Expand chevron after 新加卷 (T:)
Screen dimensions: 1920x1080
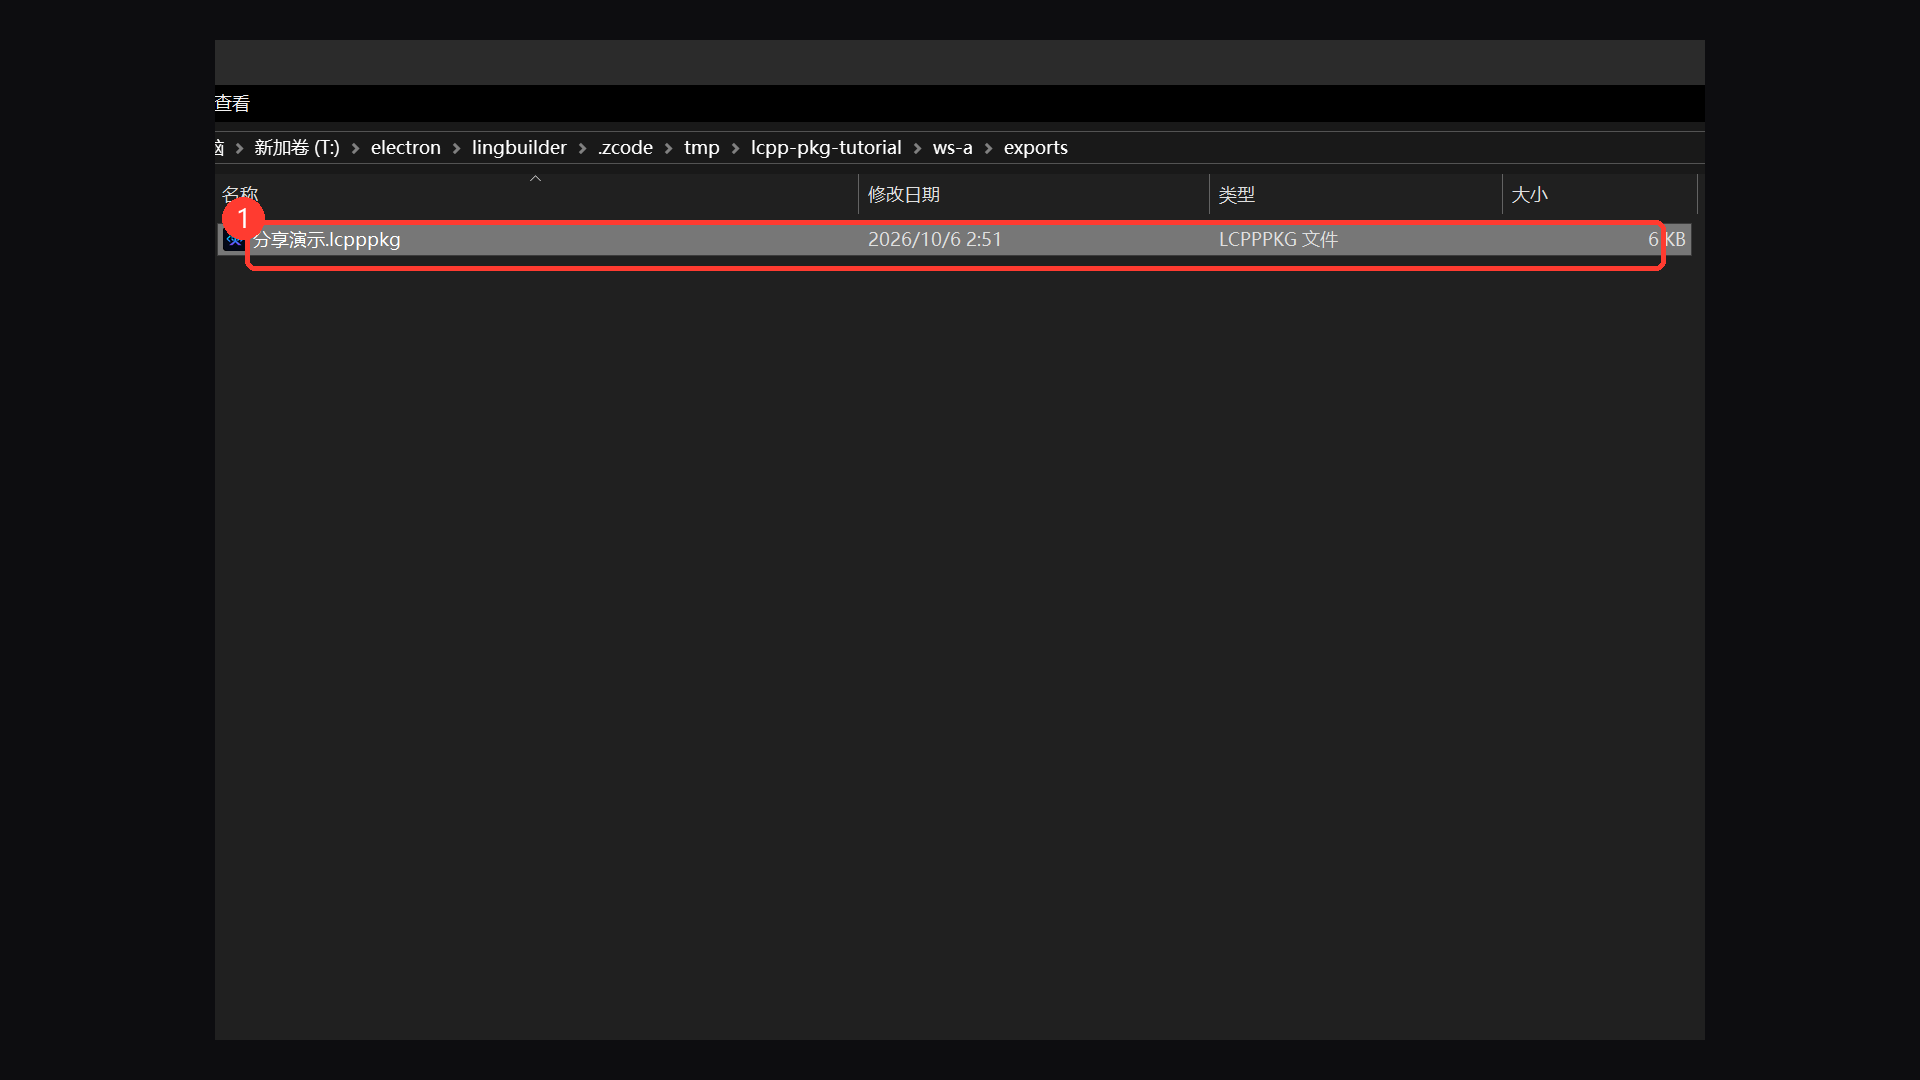(x=355, y=148)
